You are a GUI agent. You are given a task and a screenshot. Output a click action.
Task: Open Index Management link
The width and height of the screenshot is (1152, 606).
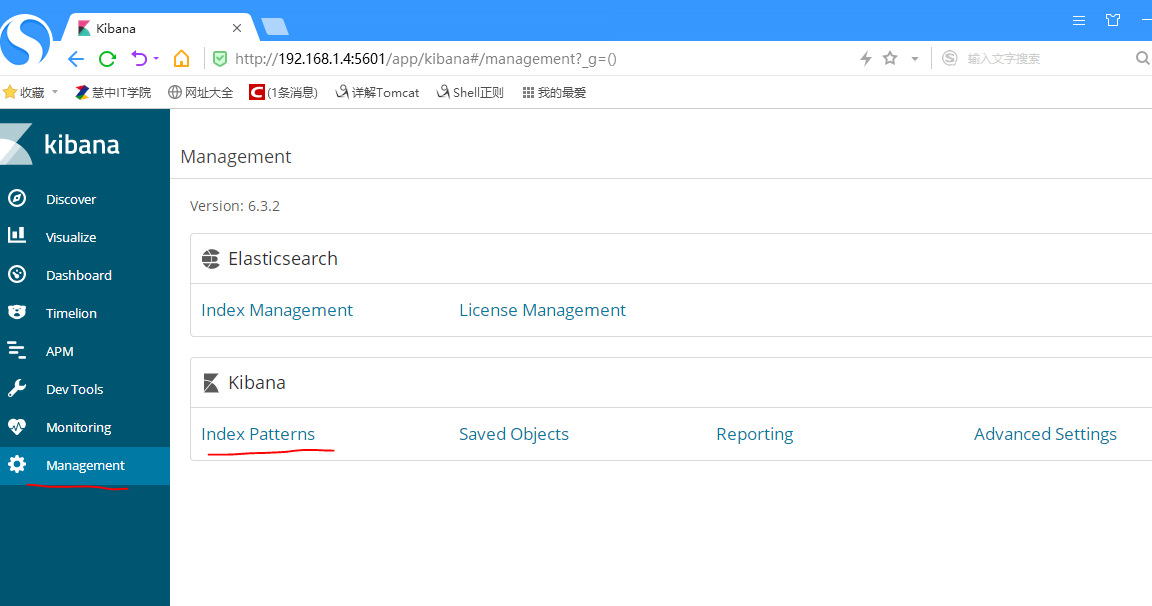(x=277, y=310)
